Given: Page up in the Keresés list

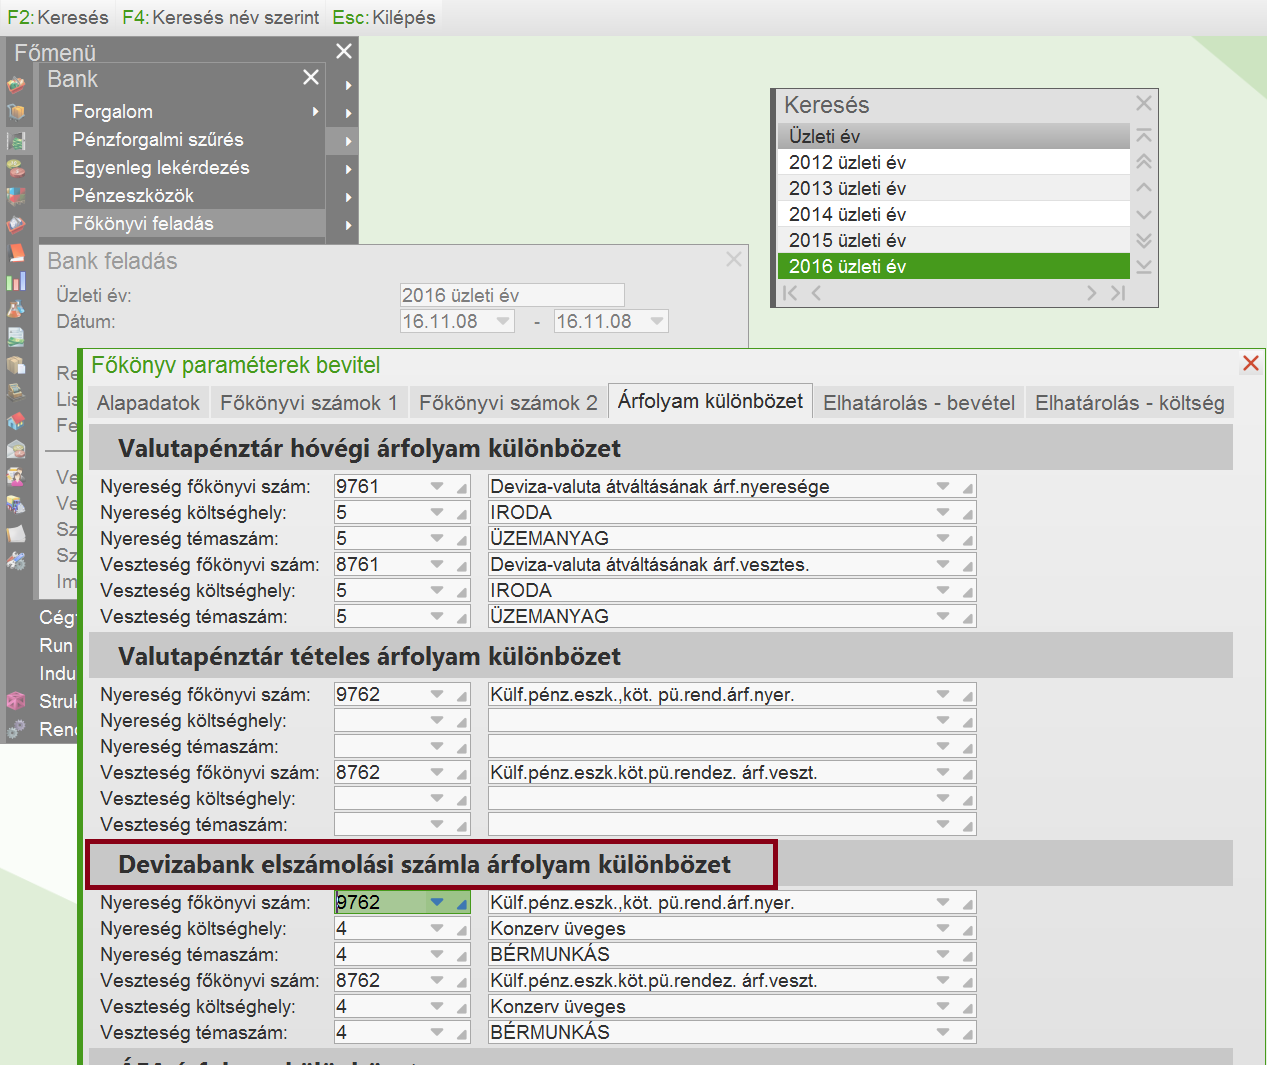Looking at the screenshot, I should (x=1144, y=161).
